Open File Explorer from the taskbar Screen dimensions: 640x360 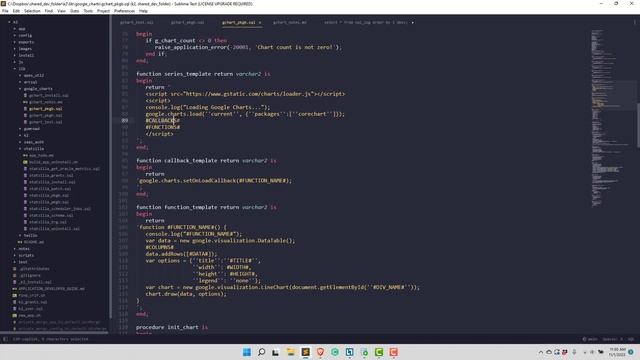tap(291, 352)
